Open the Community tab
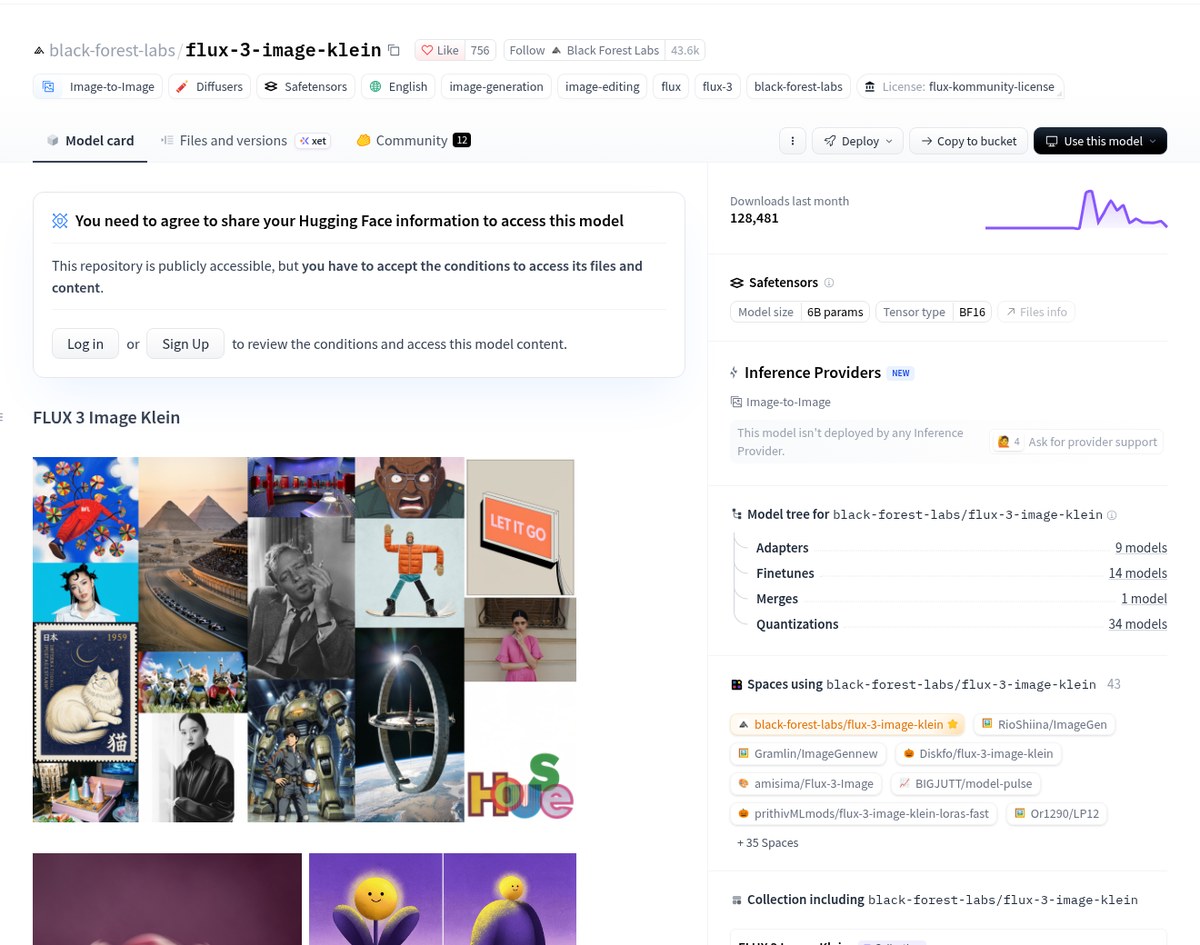The image size is (1200, 945). point(413,141)
